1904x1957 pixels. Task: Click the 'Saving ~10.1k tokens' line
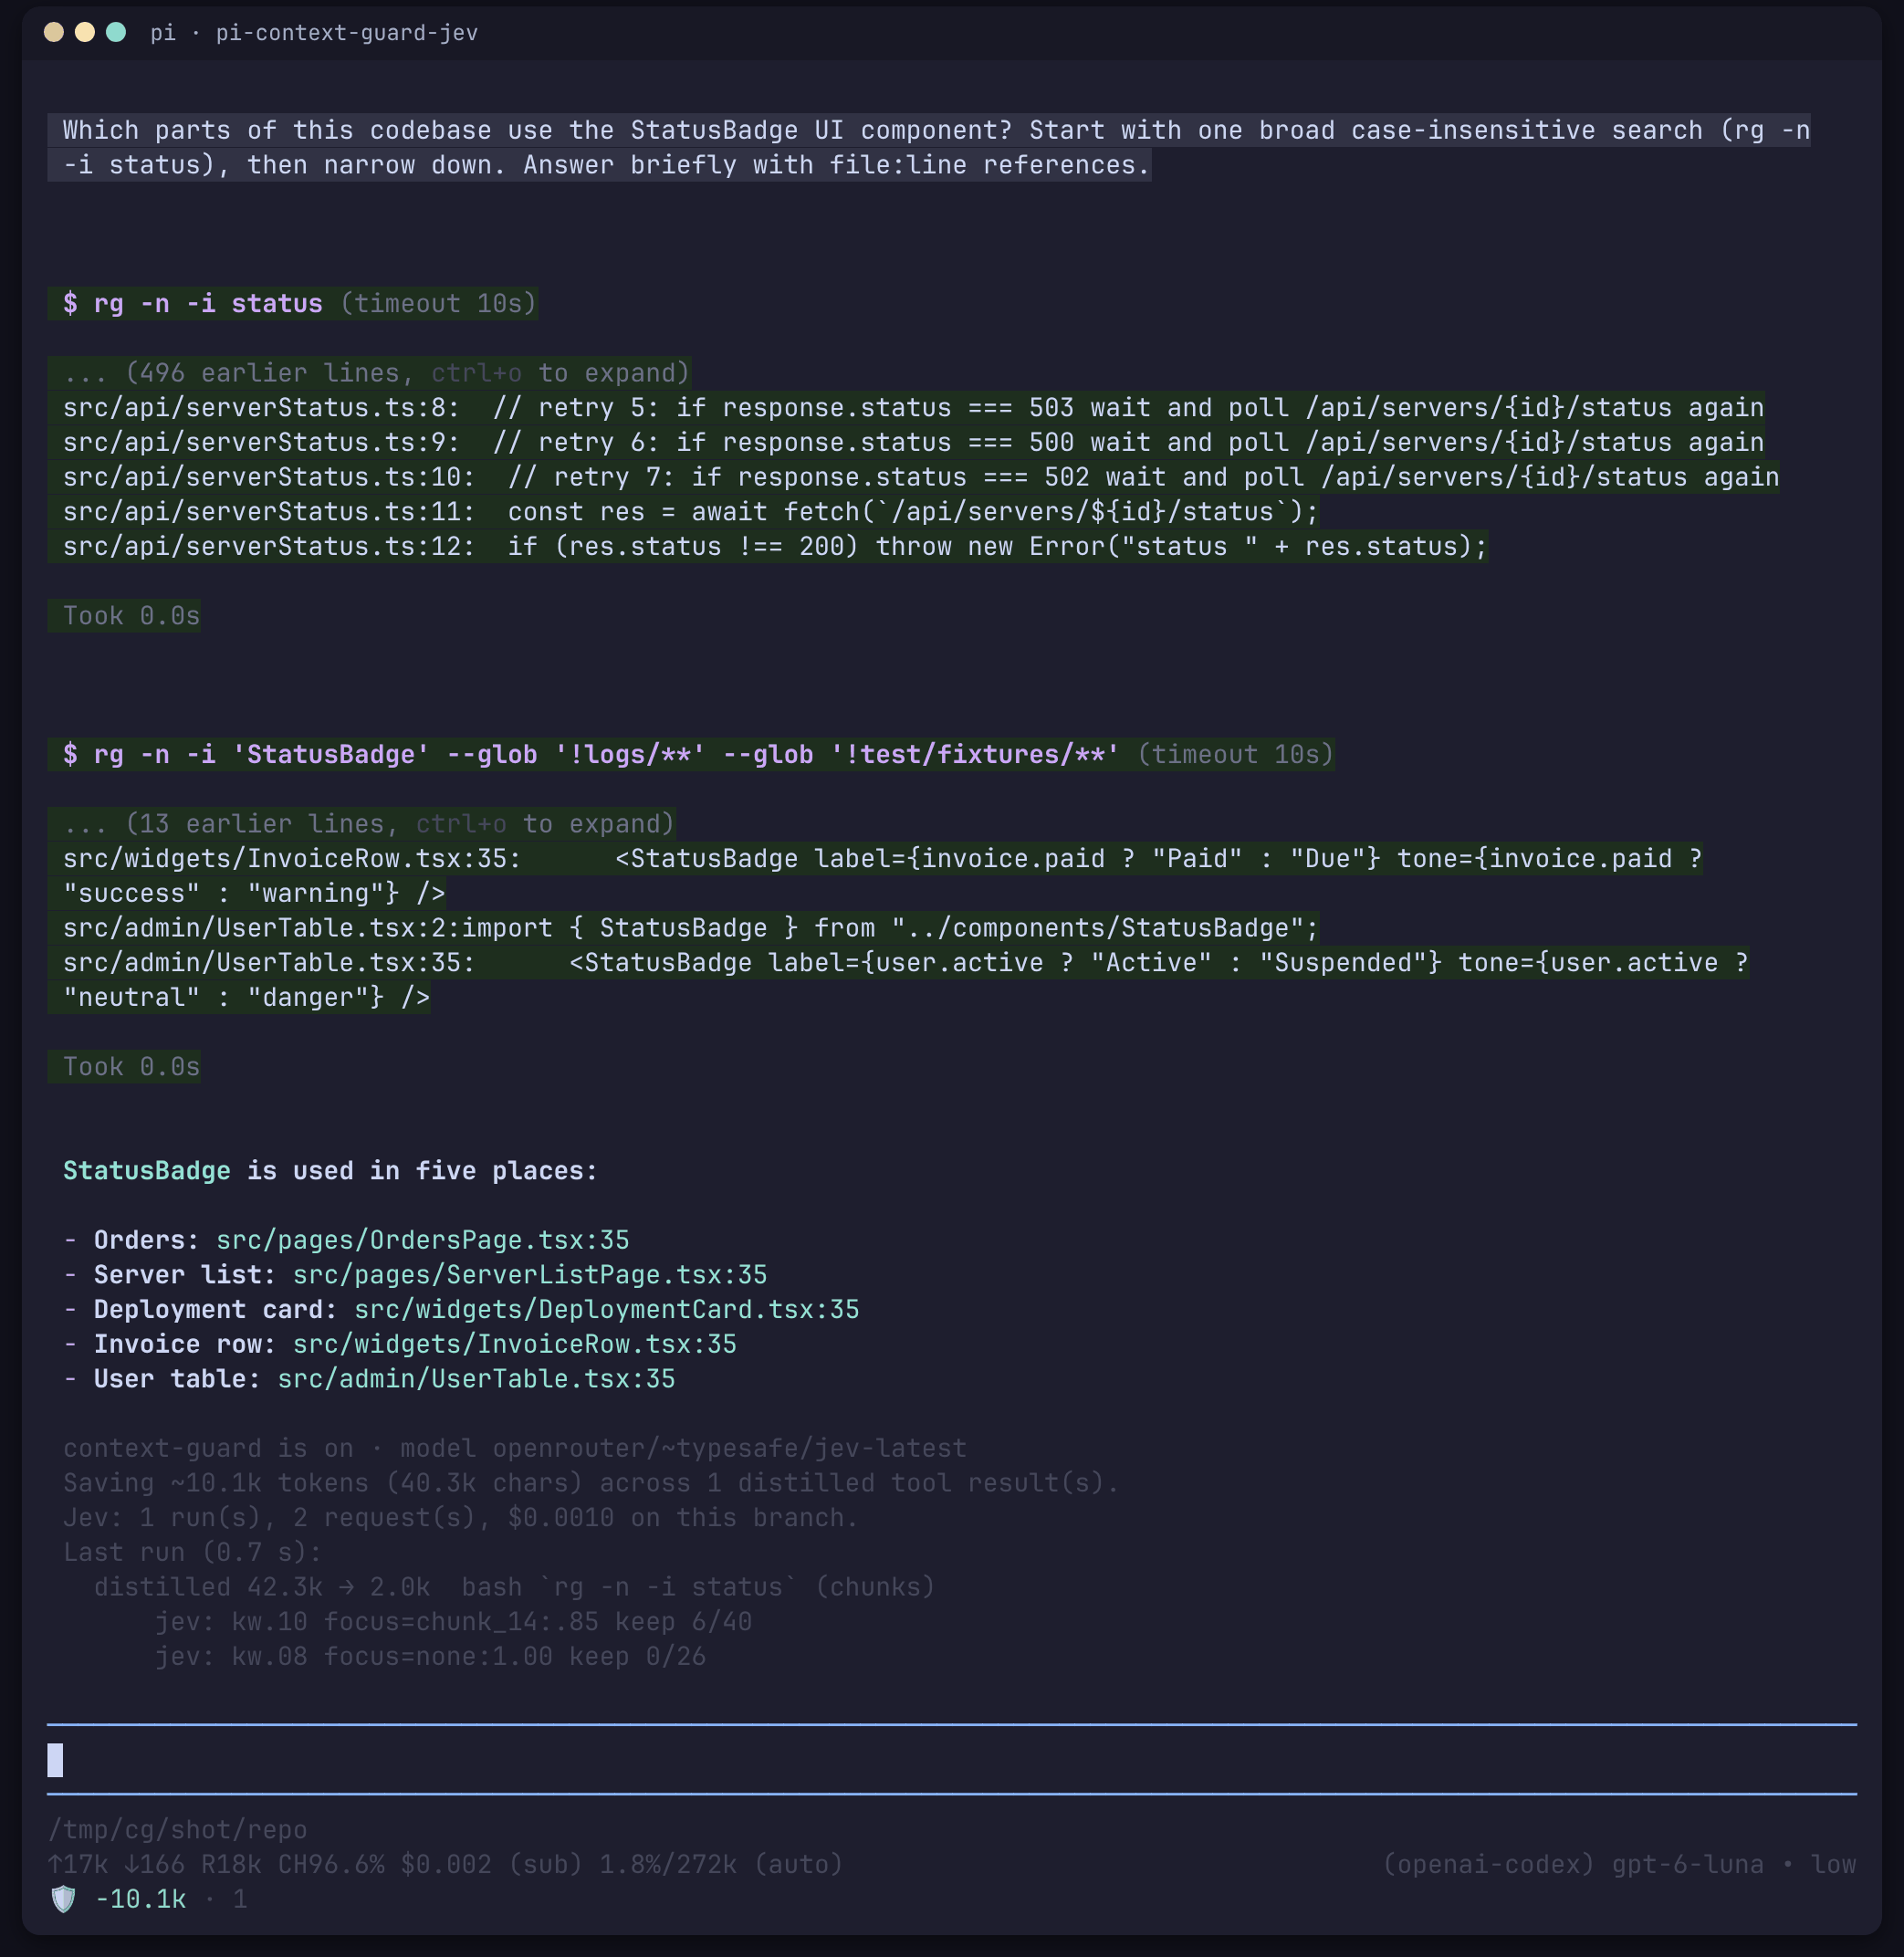click(591, 1483)
